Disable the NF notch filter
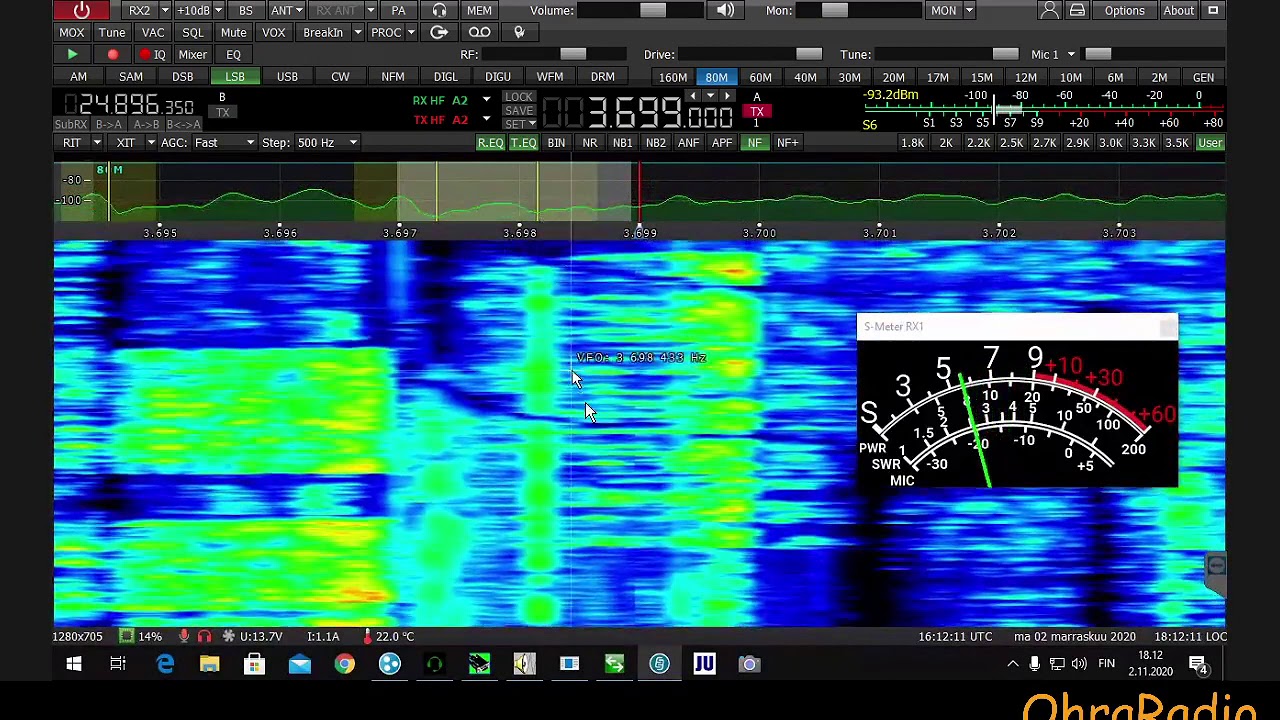Image resolution: width=1280 pixels, height=720 pixels. click(x=755, y=143)
